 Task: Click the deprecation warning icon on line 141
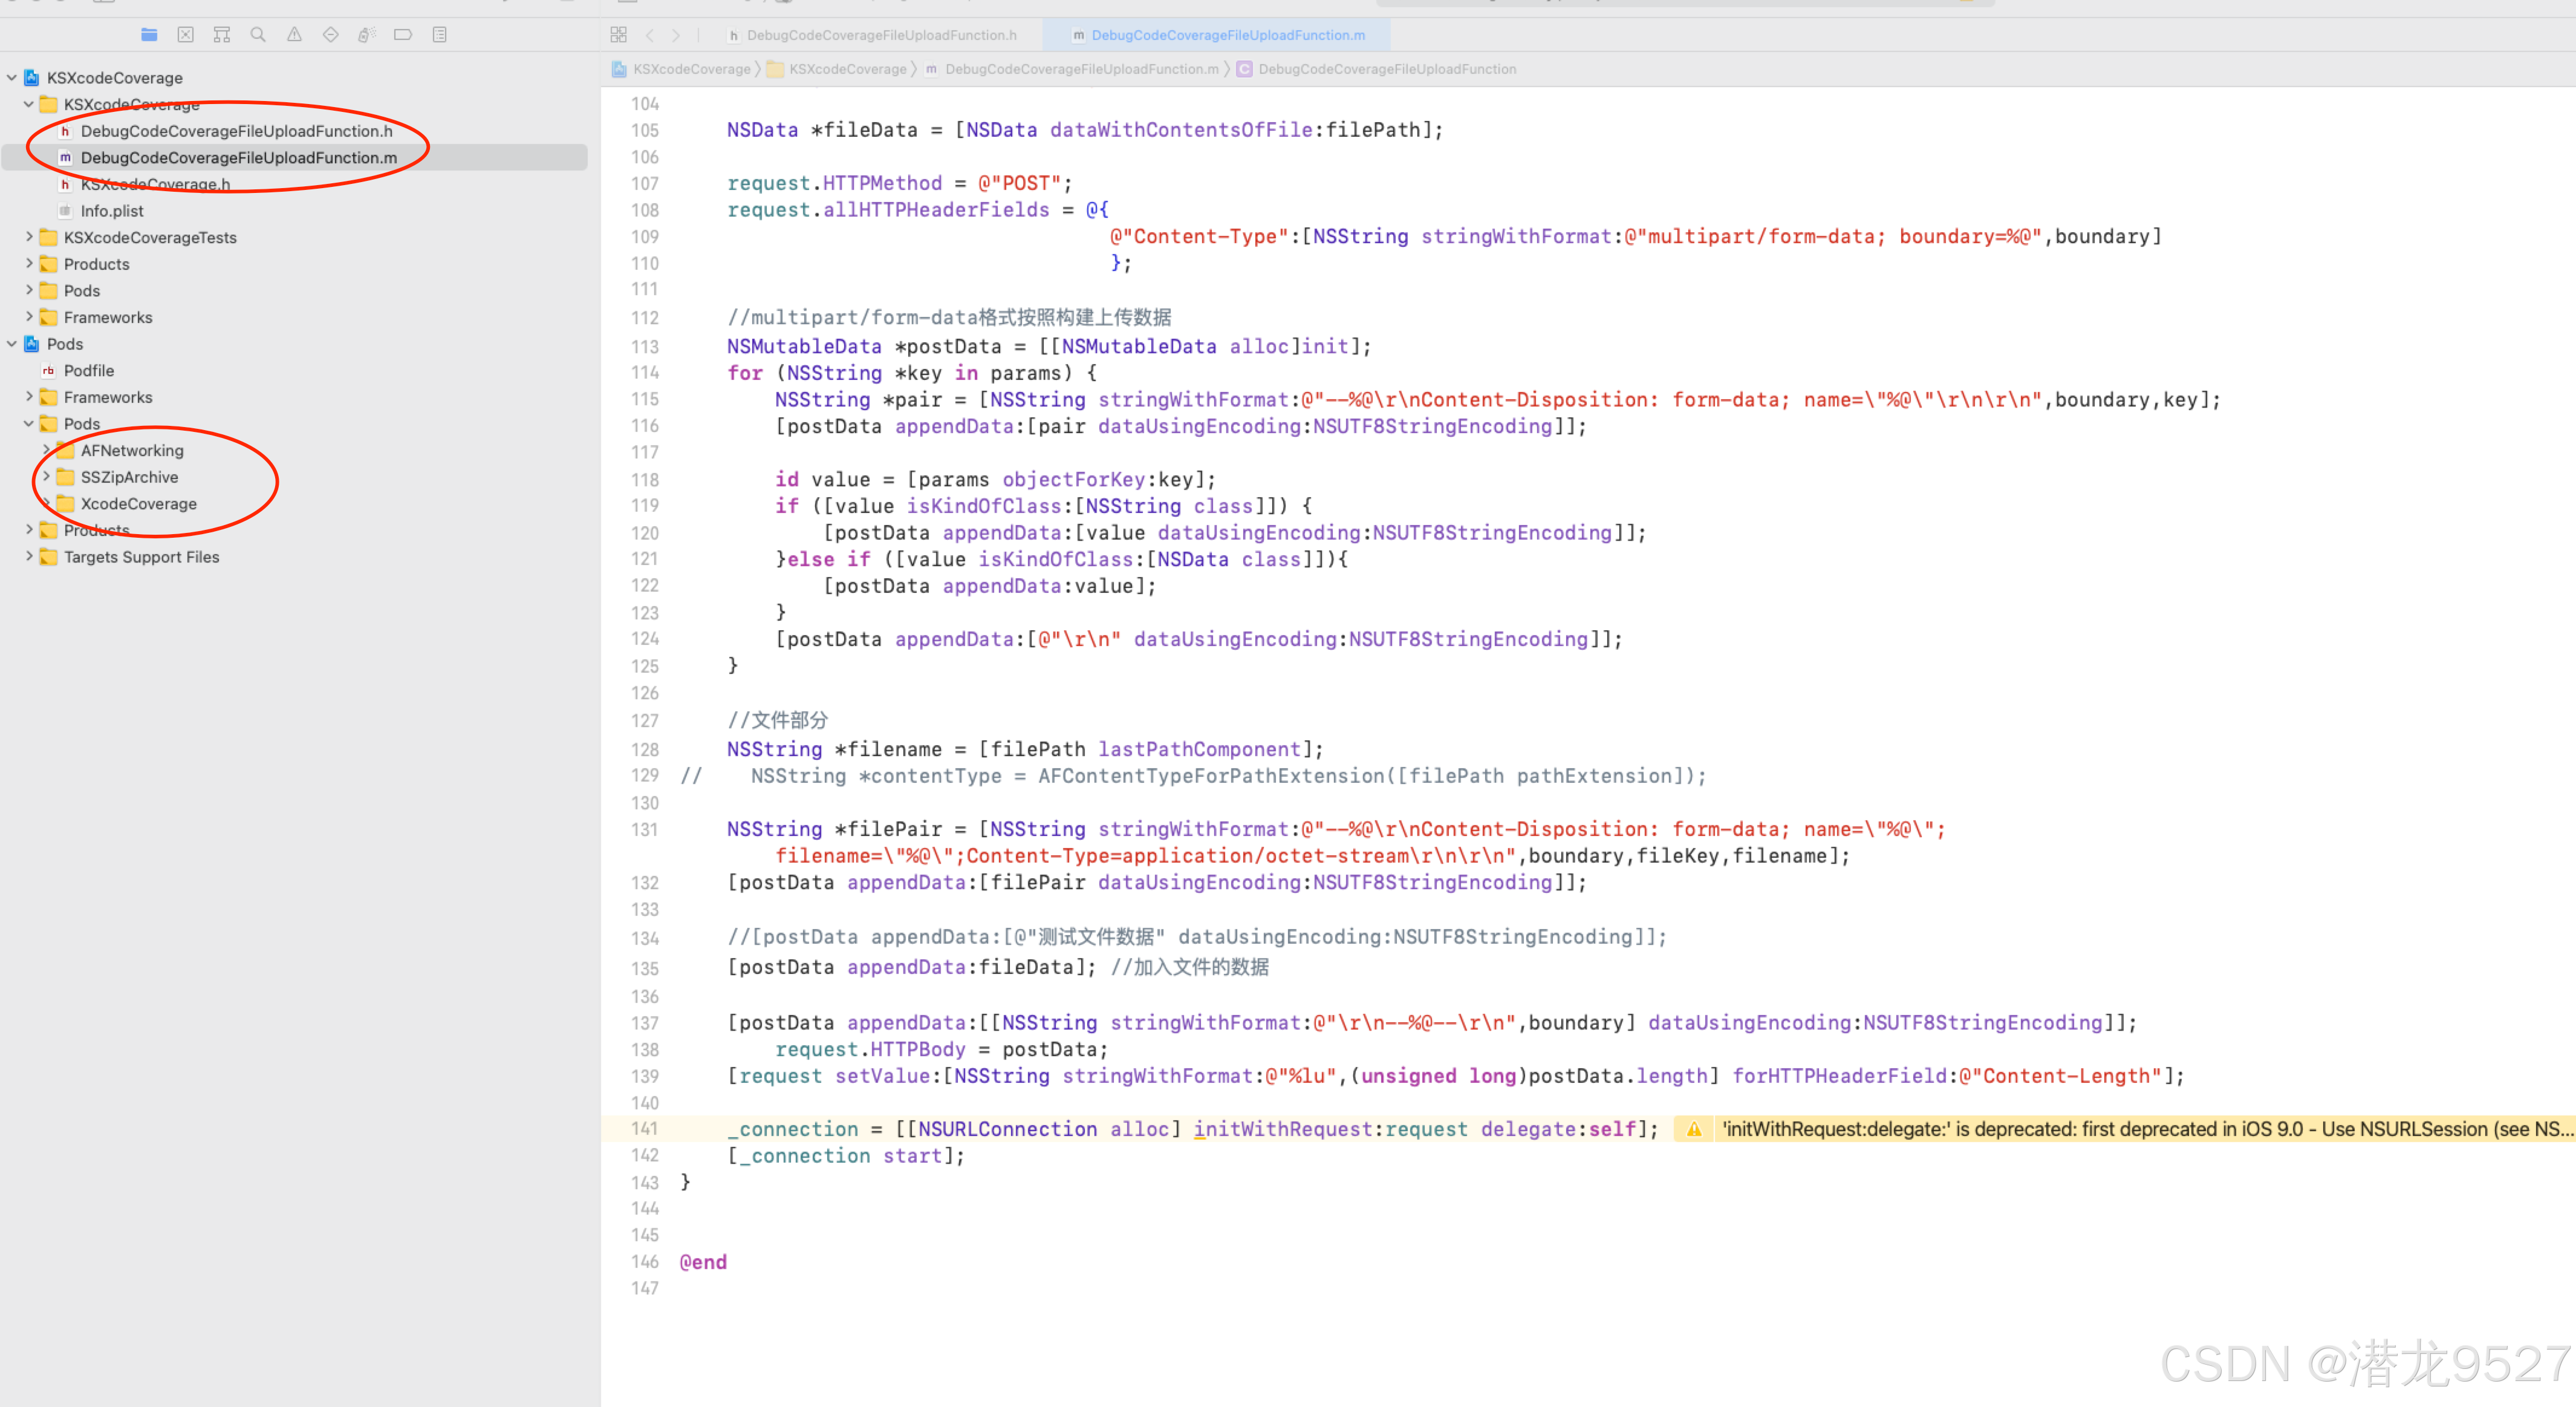pyautogui.click(x=1693, y=1129)
